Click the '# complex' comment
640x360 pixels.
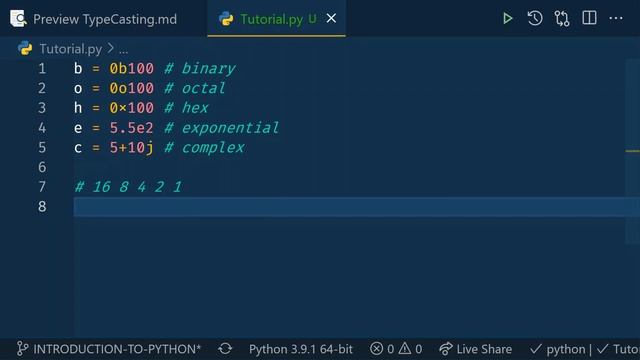[x=204, y=147]
